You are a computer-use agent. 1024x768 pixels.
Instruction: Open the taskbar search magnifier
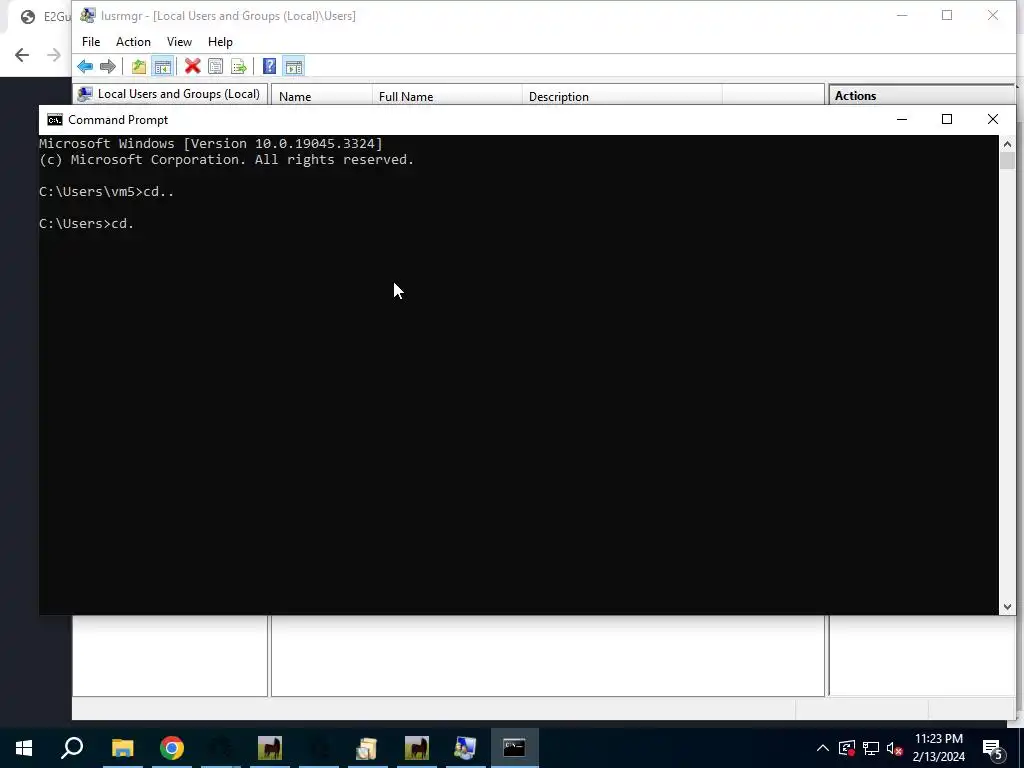72,748
